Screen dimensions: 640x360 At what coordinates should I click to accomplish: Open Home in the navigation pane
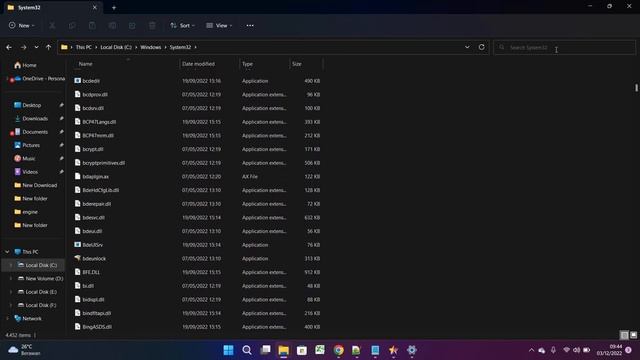[x=25, y=65]
